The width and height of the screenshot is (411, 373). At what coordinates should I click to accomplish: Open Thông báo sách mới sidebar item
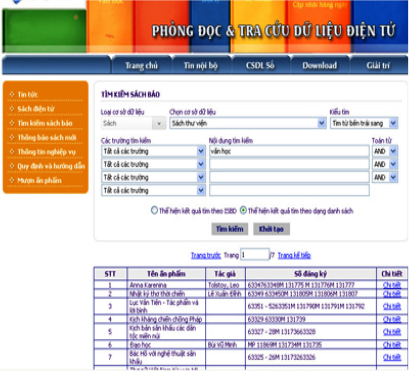[47, 137]
